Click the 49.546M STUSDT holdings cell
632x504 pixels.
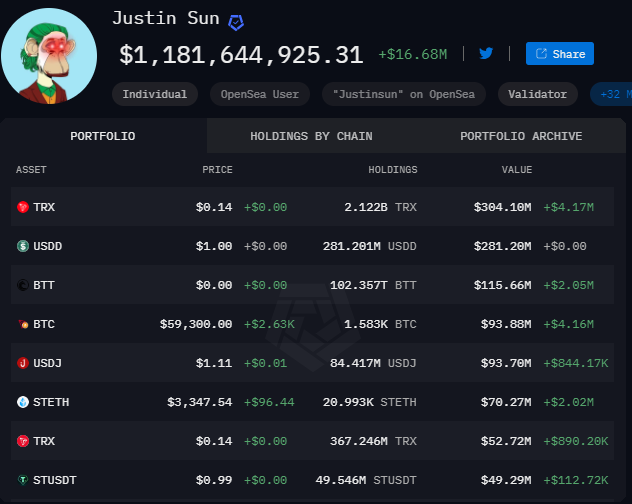click(366, 480)
